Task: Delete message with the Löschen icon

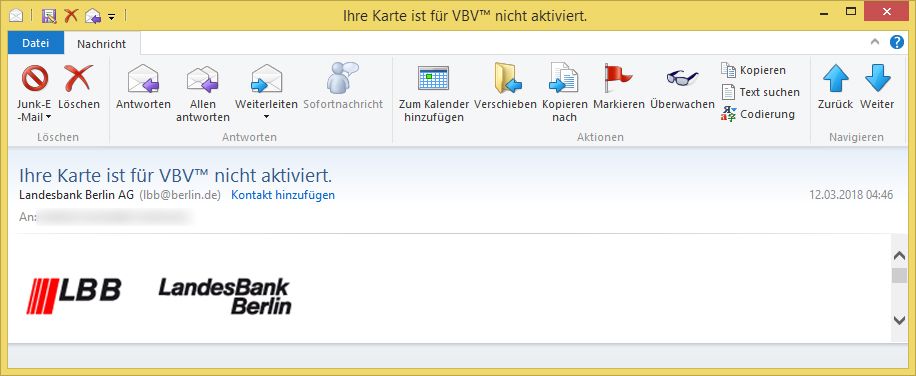Action: click(x=78, y=78)
